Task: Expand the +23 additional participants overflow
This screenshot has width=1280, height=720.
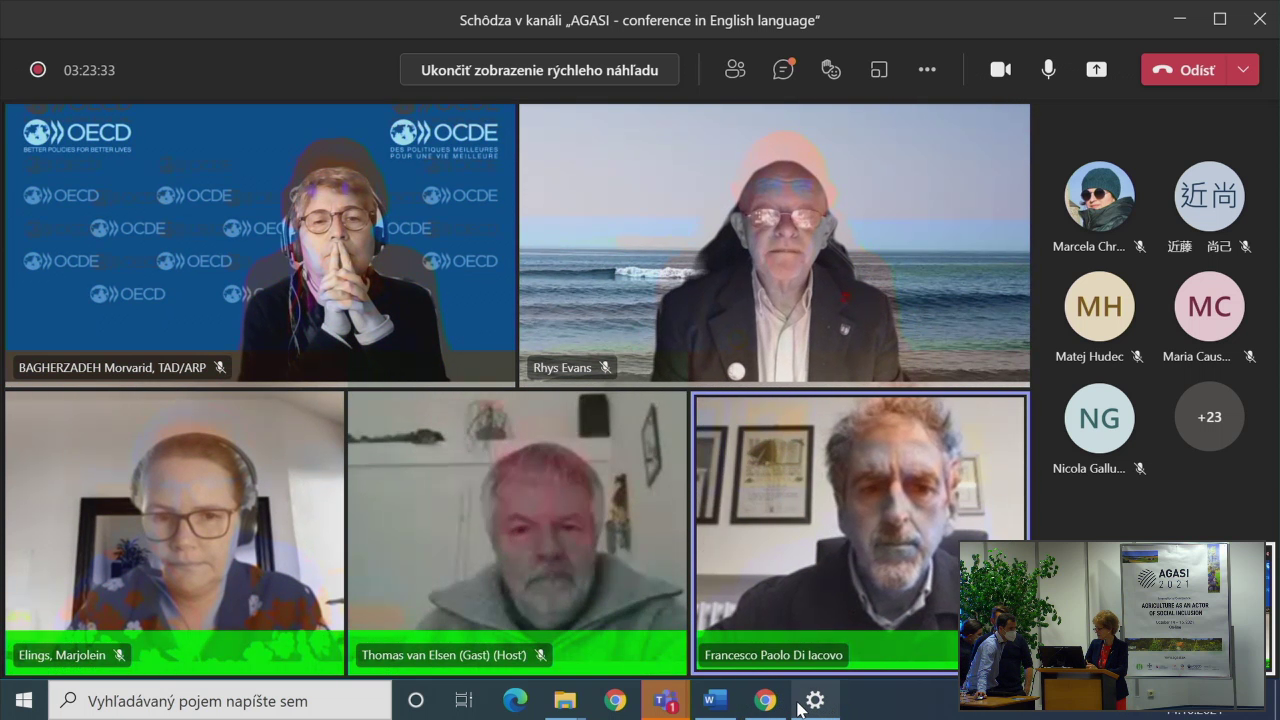Action: 1209,417
